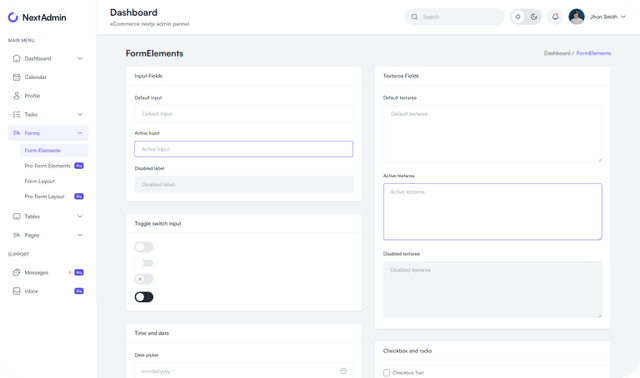
Task: Open Messages in the Support section
Action: click(x=48, y=272)
